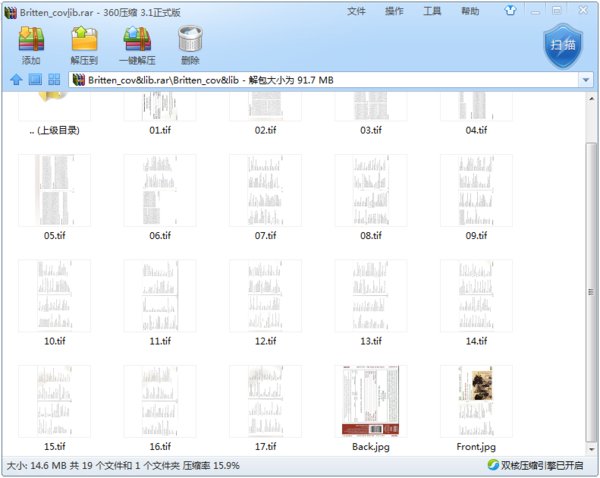600x478 pixels.
Task: Open the 帮助 (Help) menu
Action: (470, 12)
